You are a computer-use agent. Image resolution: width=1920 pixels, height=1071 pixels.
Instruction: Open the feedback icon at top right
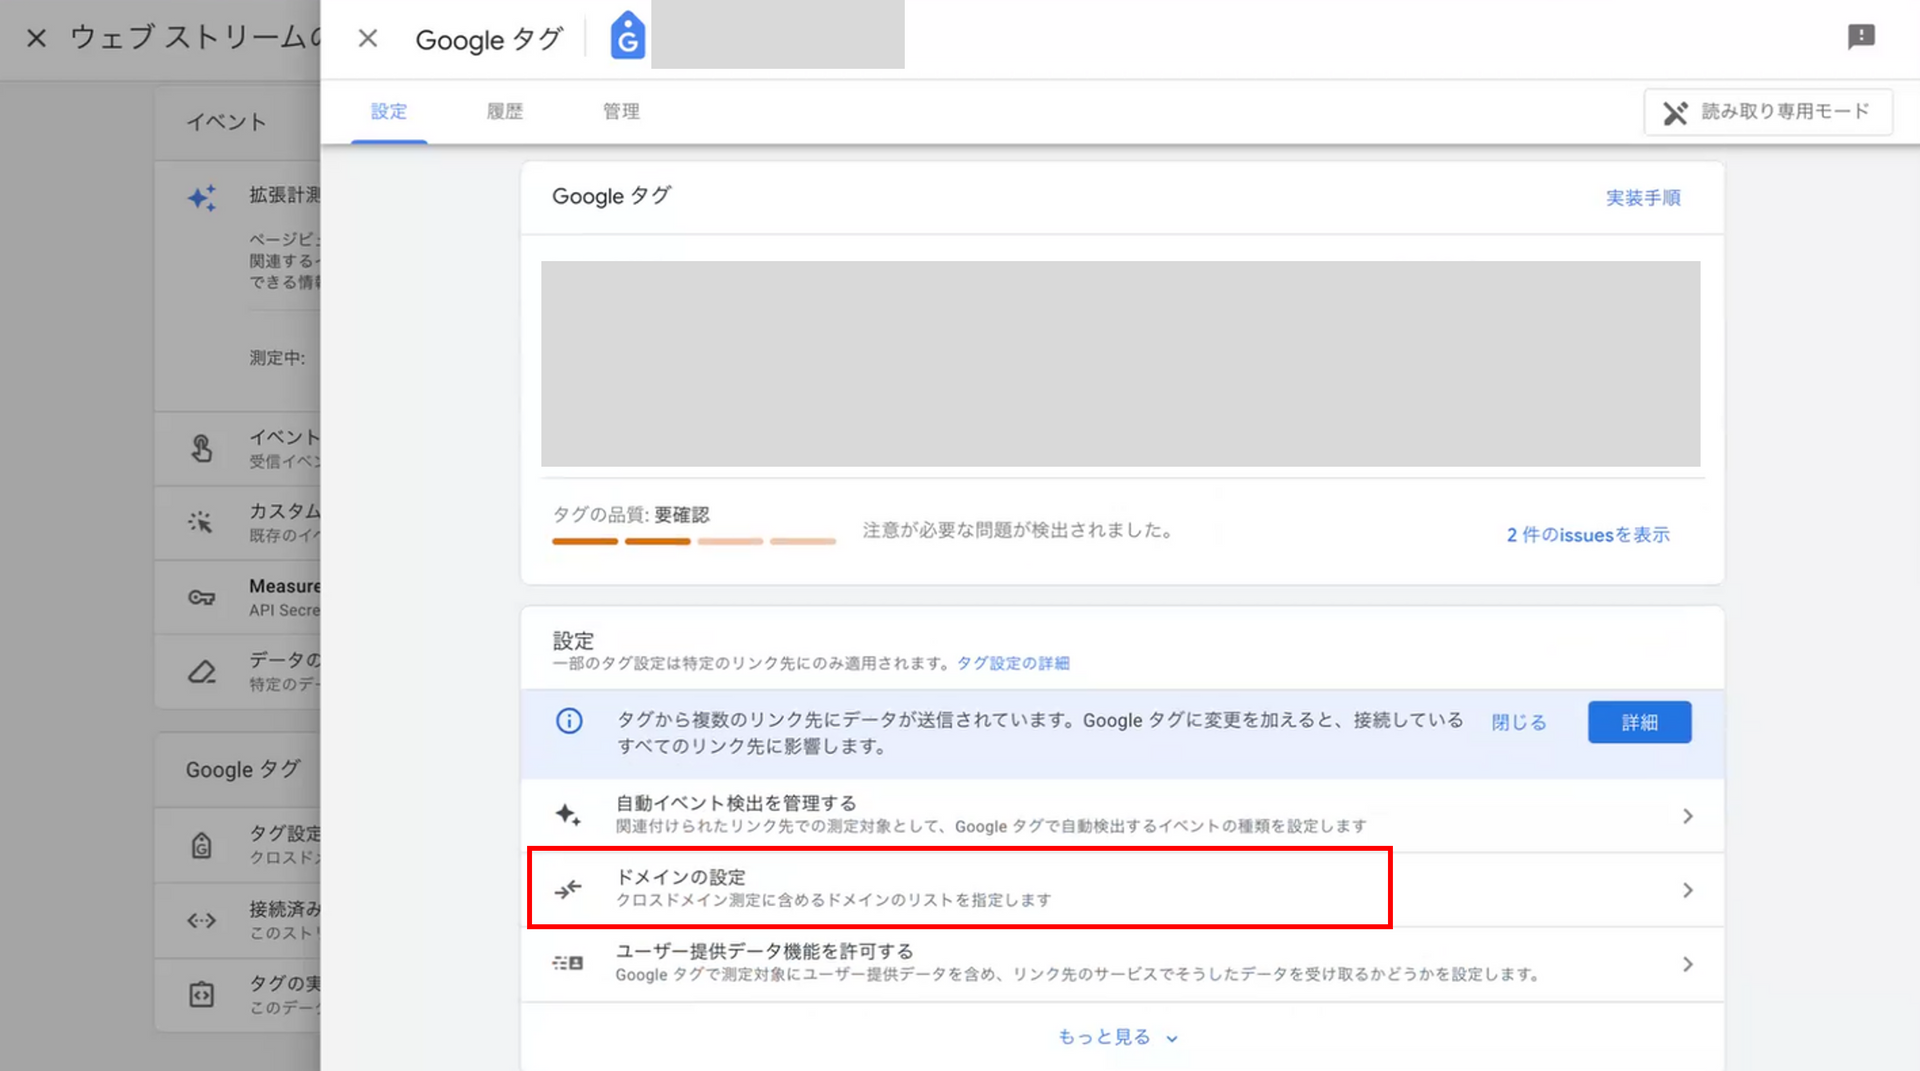1861,37
